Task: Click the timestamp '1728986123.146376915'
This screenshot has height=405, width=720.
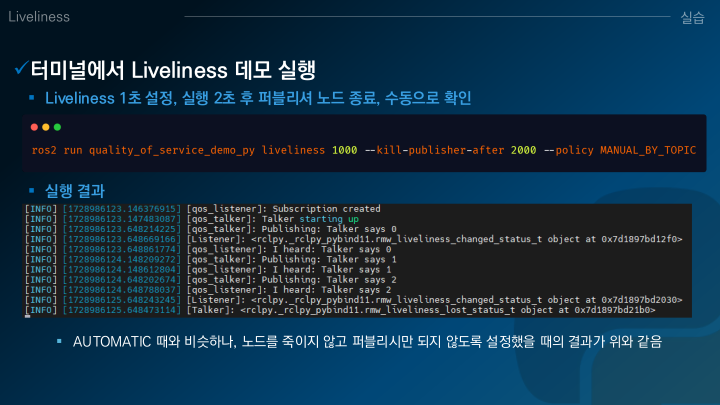Action: [122, 209]
